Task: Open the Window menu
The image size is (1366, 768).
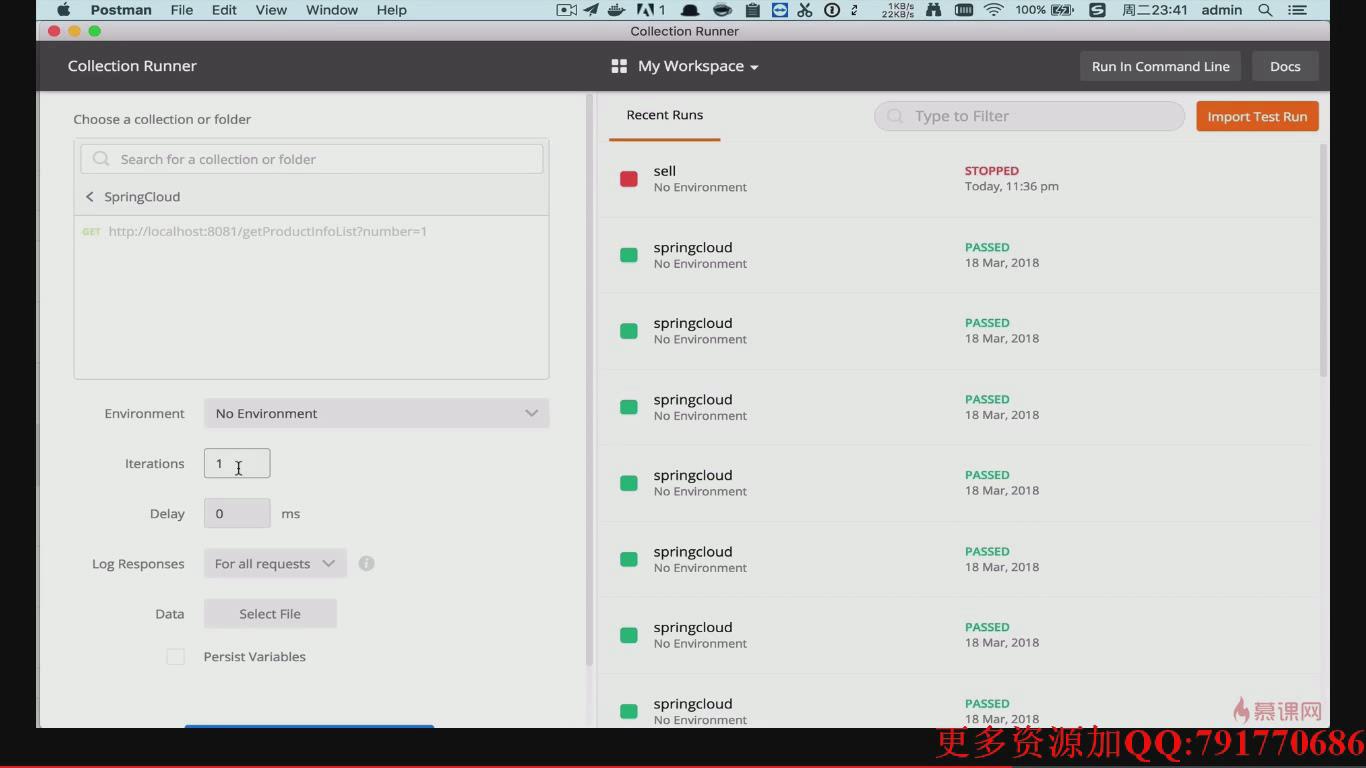Action: coord(332,10)
